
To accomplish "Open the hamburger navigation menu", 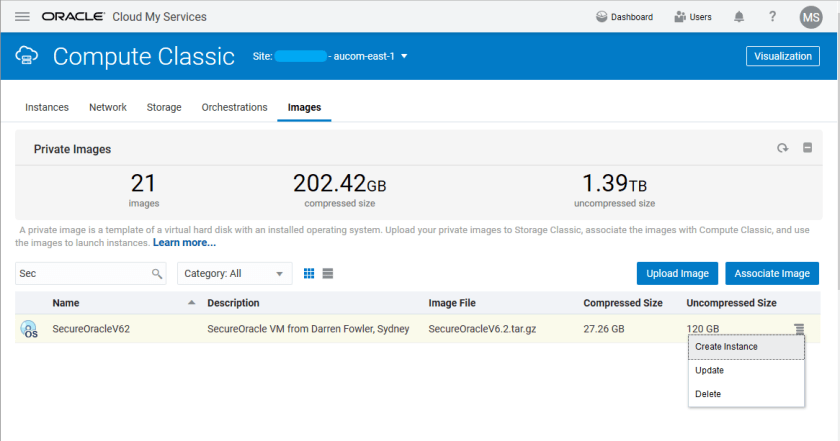I will (x=22, y=17).
